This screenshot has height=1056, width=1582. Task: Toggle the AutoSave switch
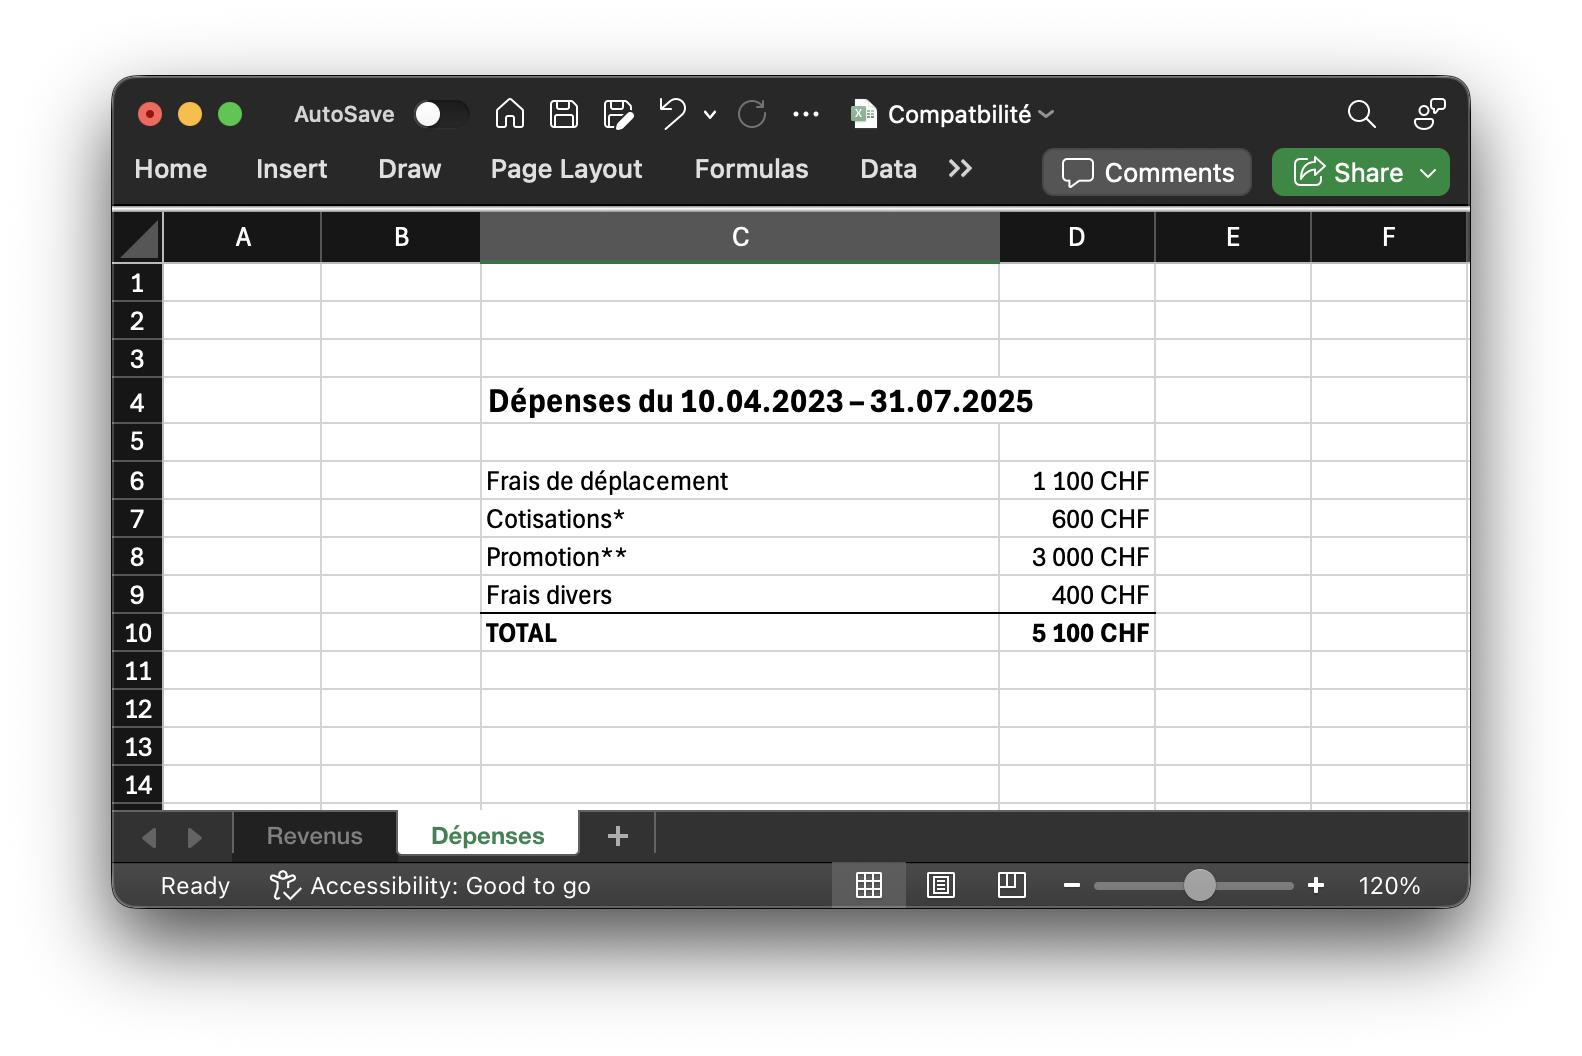[x=441, y=114]
